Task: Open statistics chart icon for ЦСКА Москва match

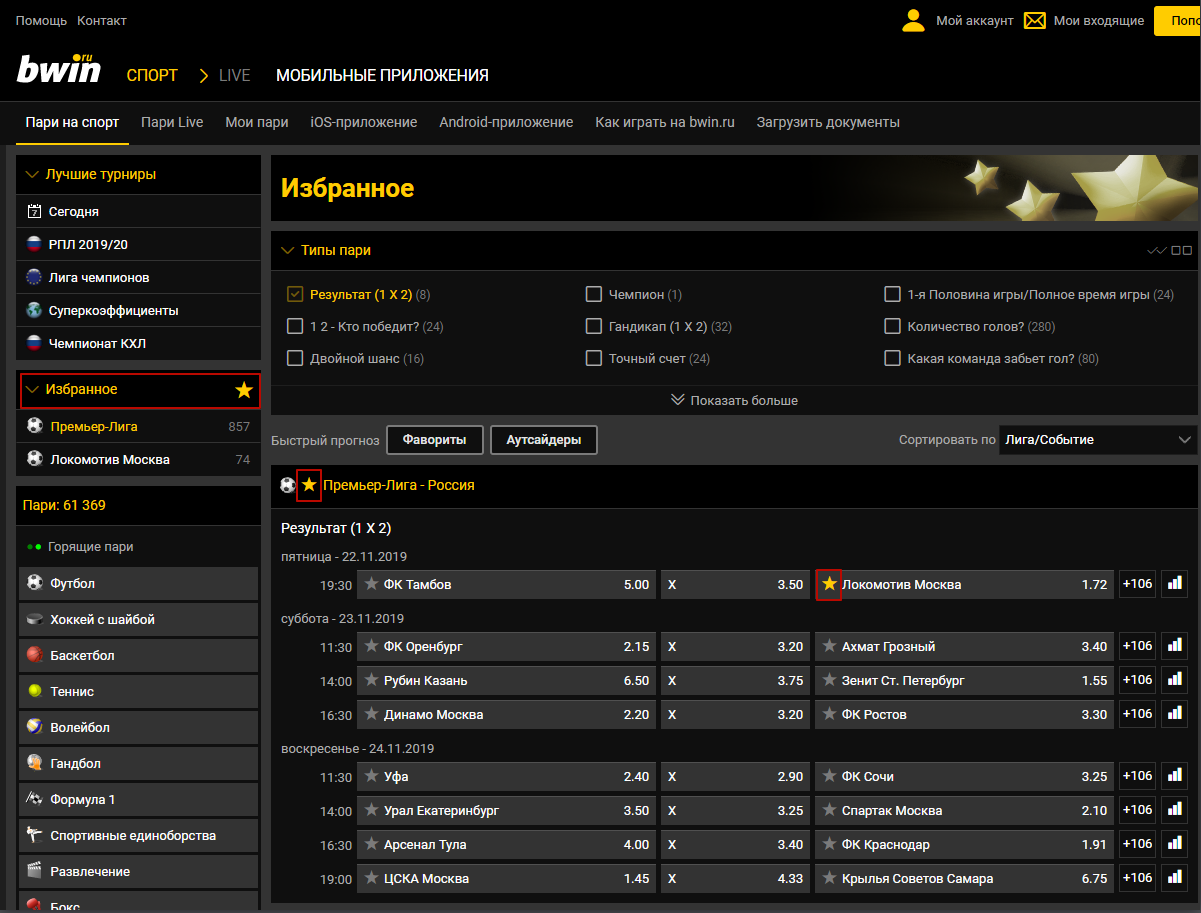Action: (x=1174, y=878)
